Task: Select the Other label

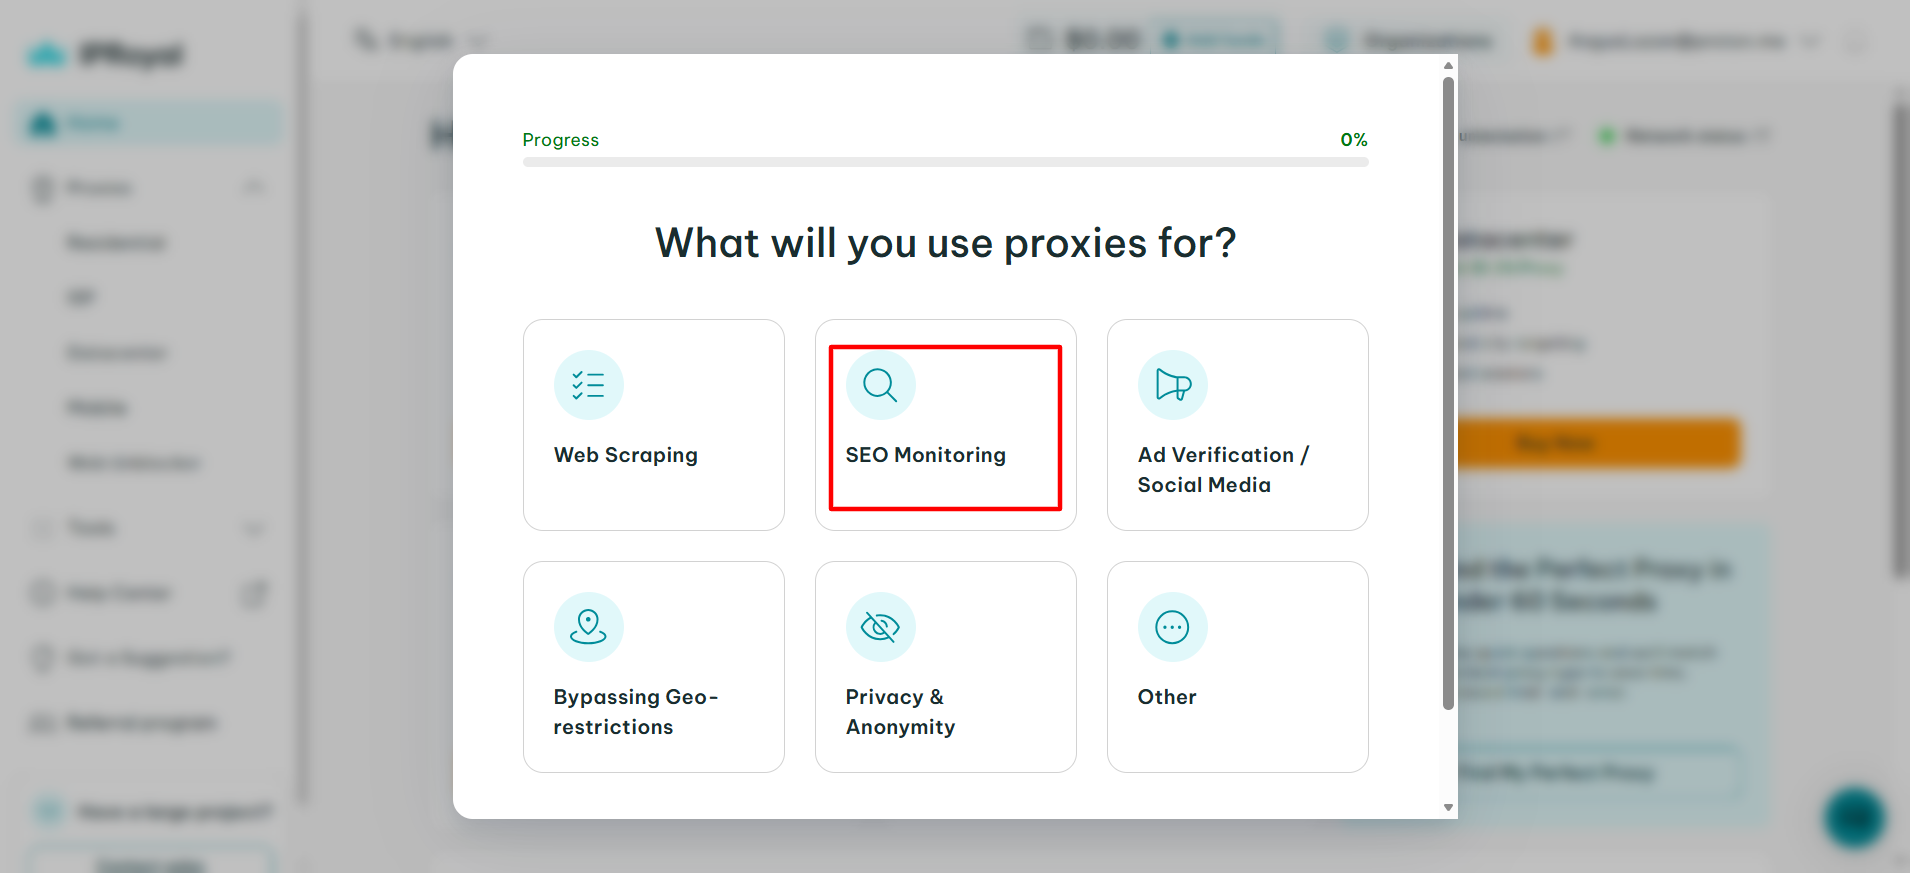Action: [x=1167, y=697]
